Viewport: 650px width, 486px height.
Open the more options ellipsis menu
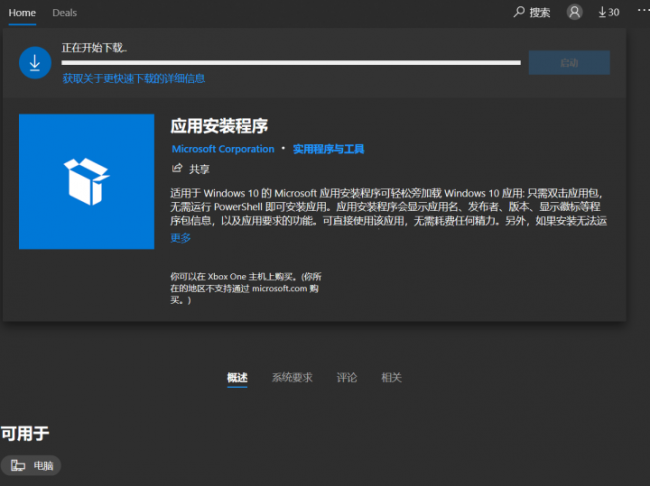[x=643, y=10]
